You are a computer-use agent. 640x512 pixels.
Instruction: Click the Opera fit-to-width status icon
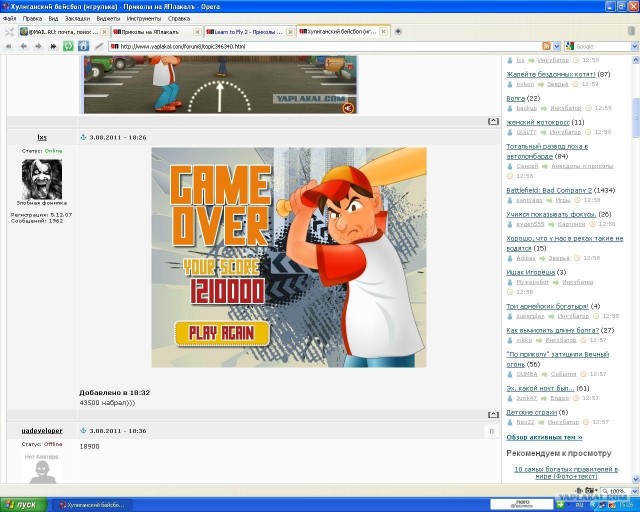click(x=579, y=491)
